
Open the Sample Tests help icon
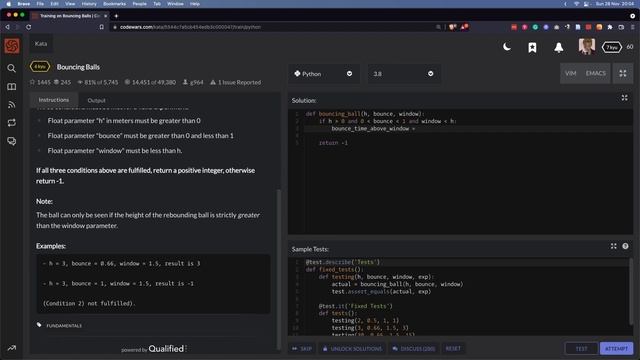pyautogui.click(x=625, y=246)
